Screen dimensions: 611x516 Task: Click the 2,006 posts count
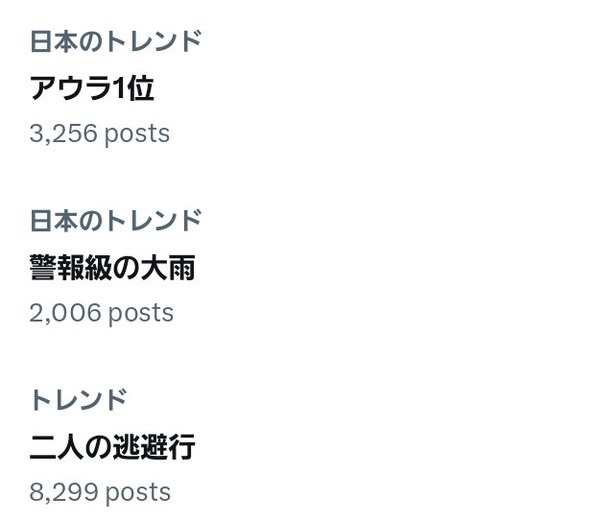[x=101, y=313]
